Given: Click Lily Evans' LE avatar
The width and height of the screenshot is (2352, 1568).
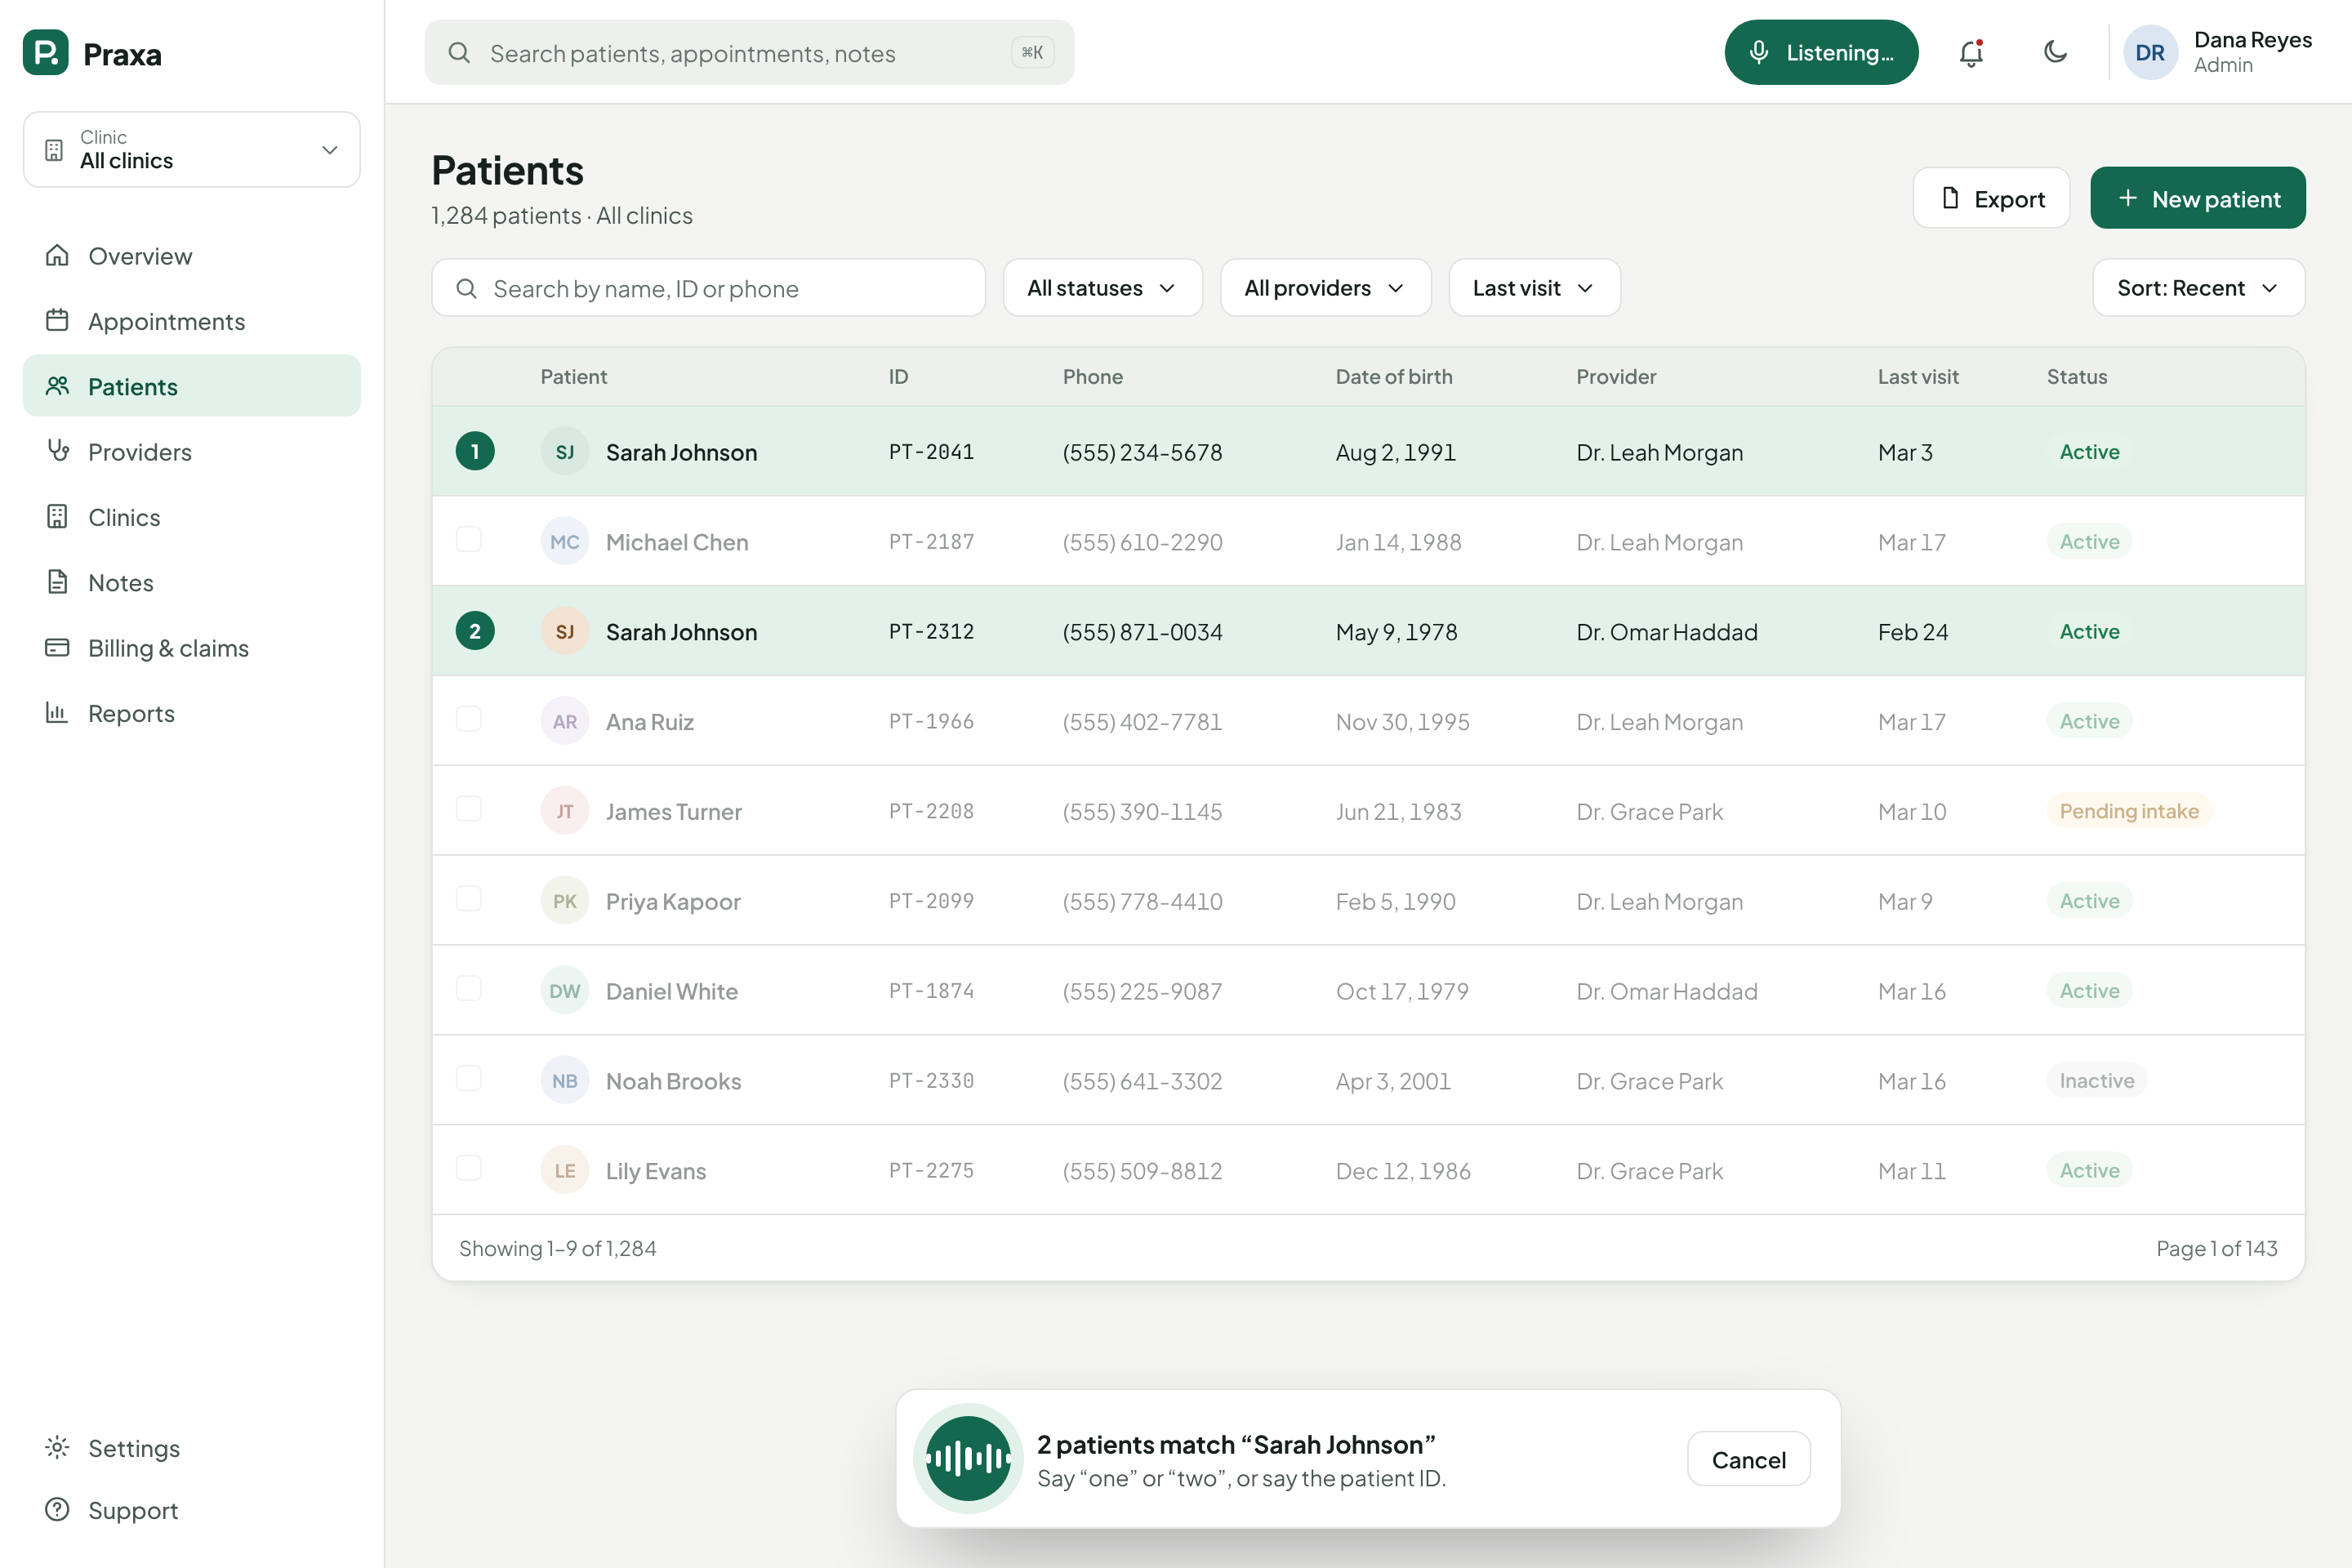Looking at the screenshot, I should pos(565,1170).
